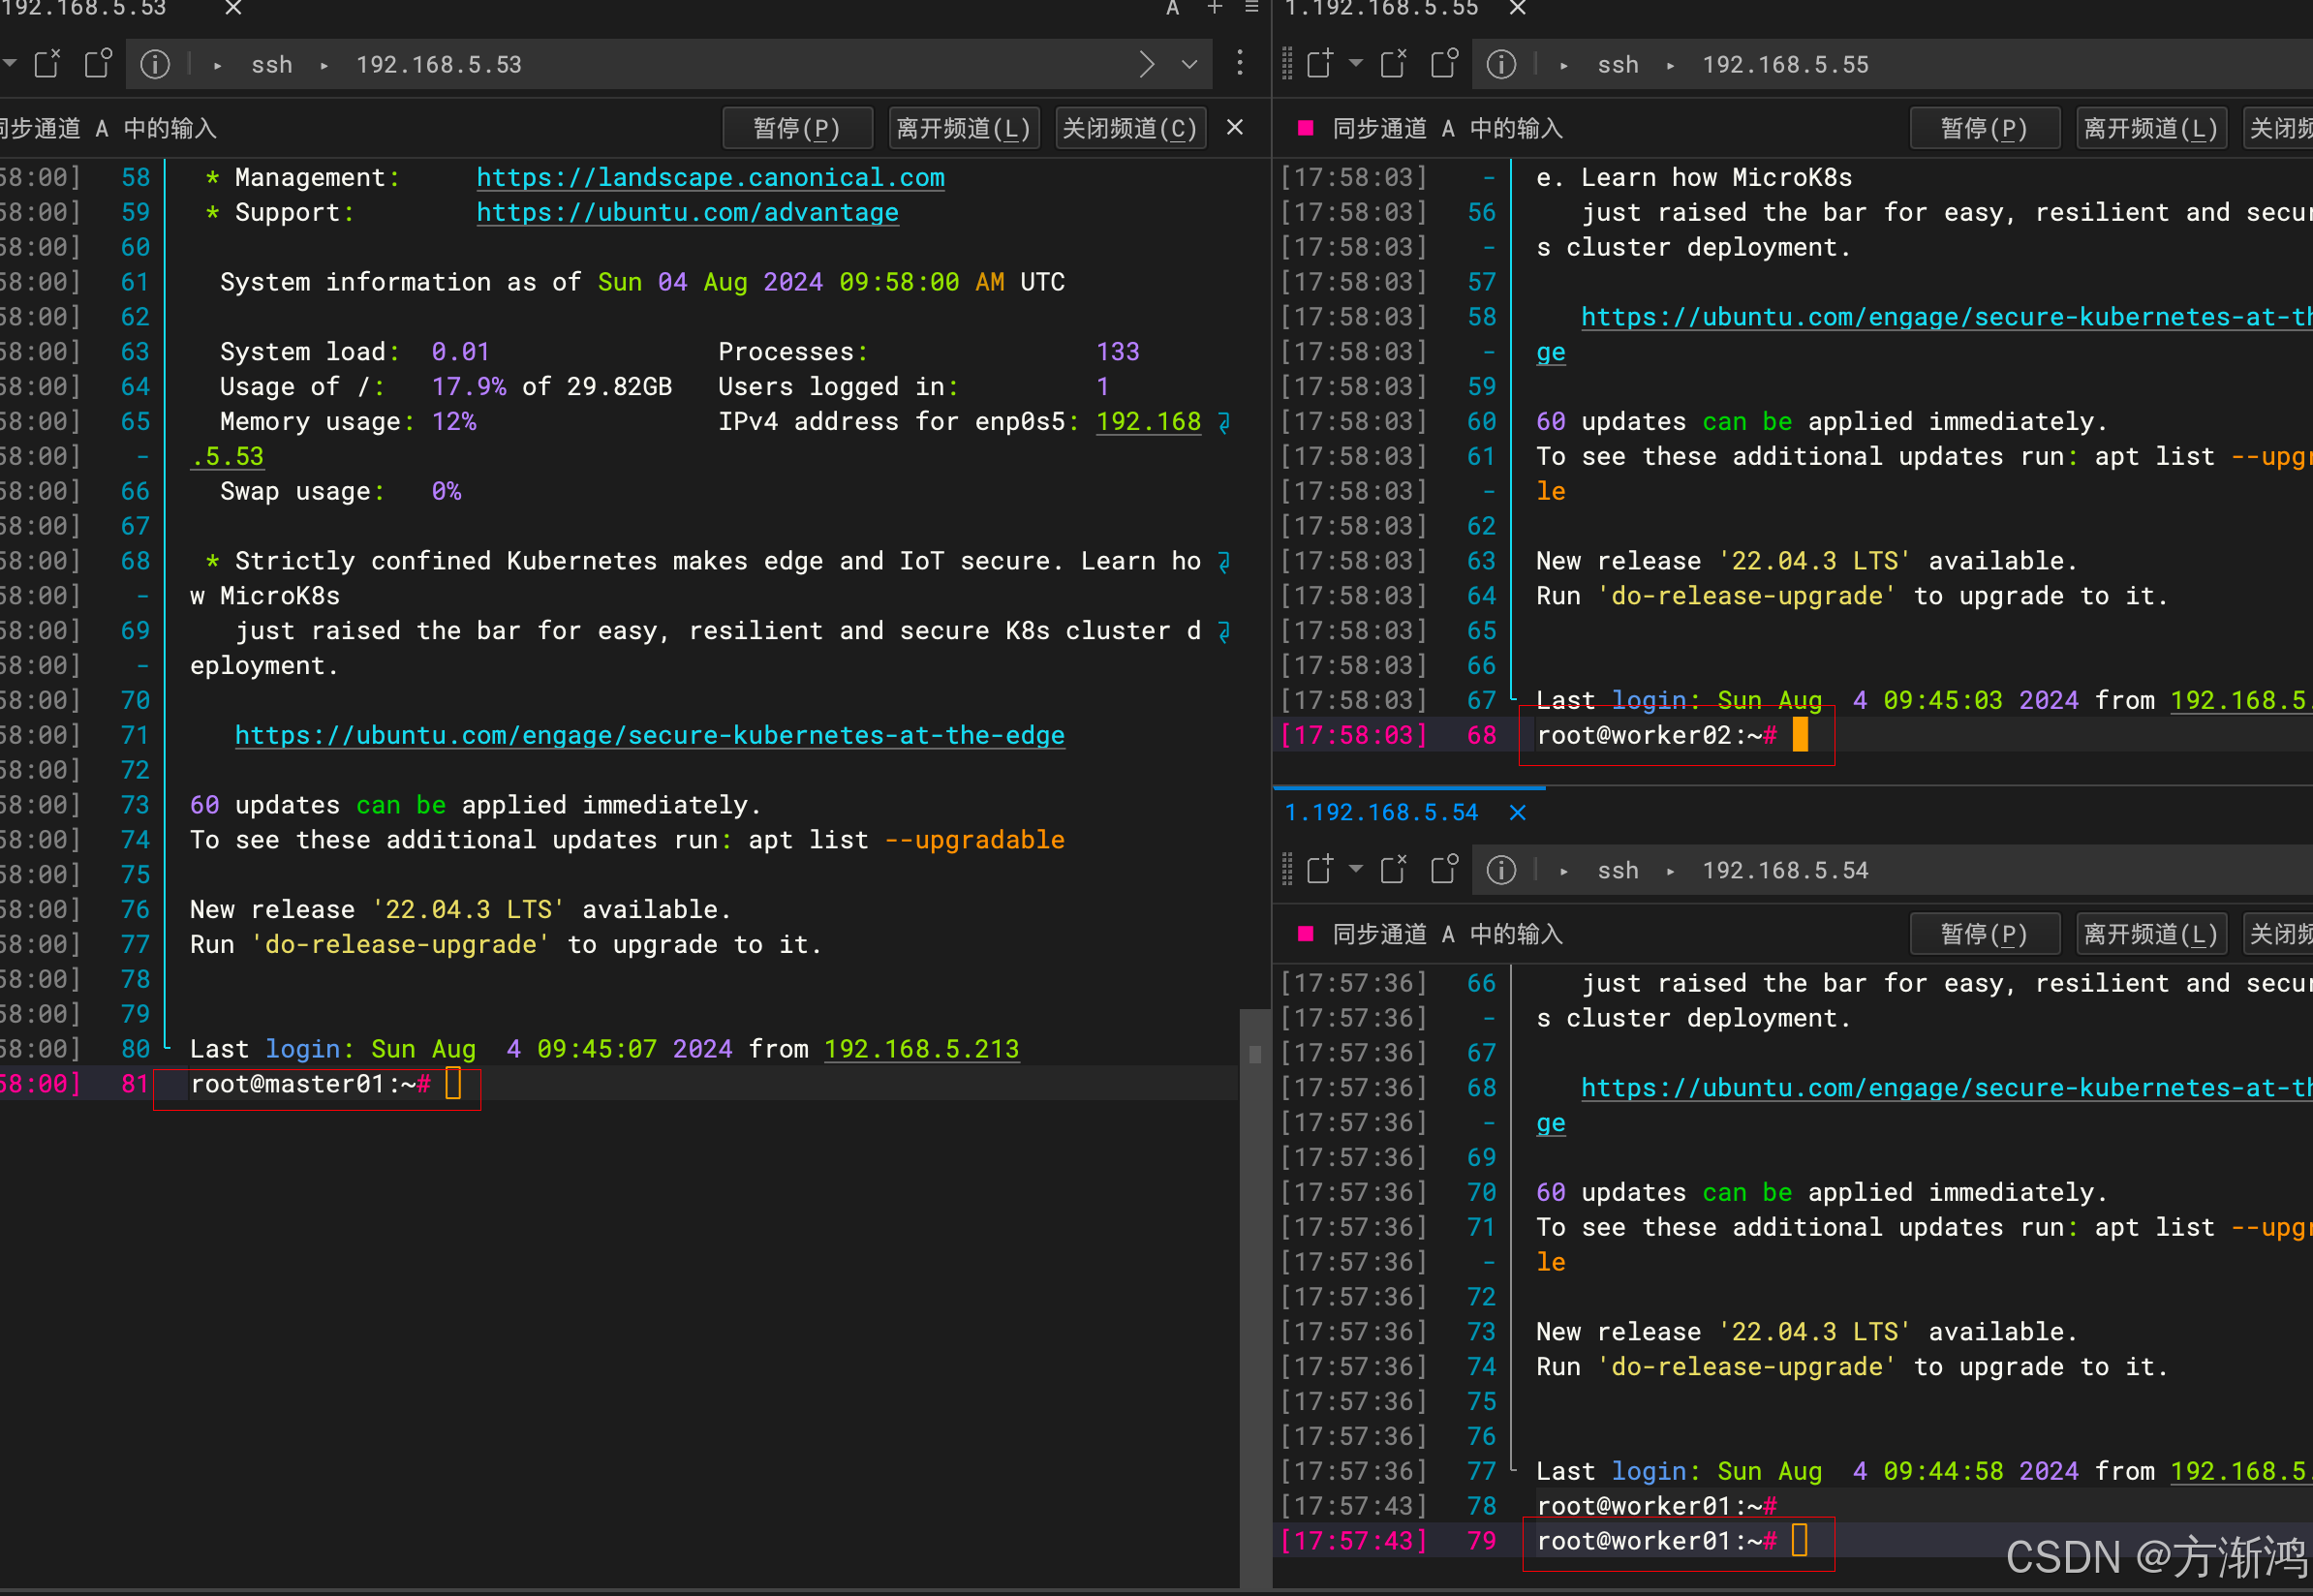Viewport: 2313px width, 1596px height.
Task: Click 关闭频道(C) in master01 pane
Action: click(x=1130, y=129)
